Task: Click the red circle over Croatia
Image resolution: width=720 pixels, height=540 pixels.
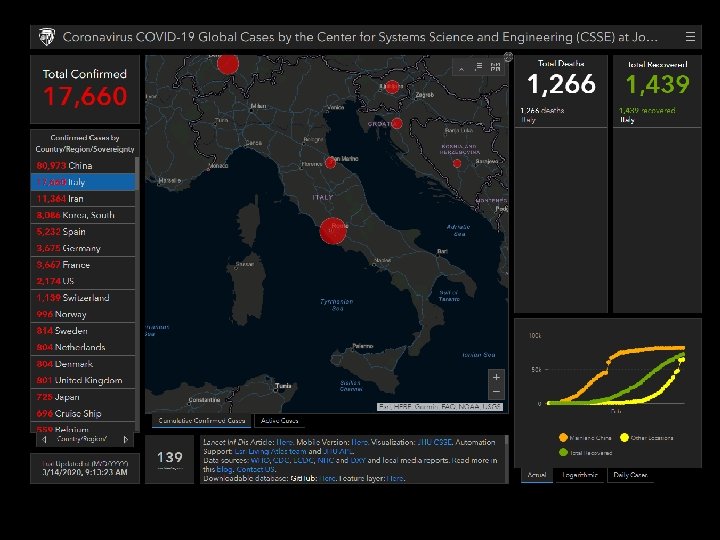Action: [x=397, y=123]
